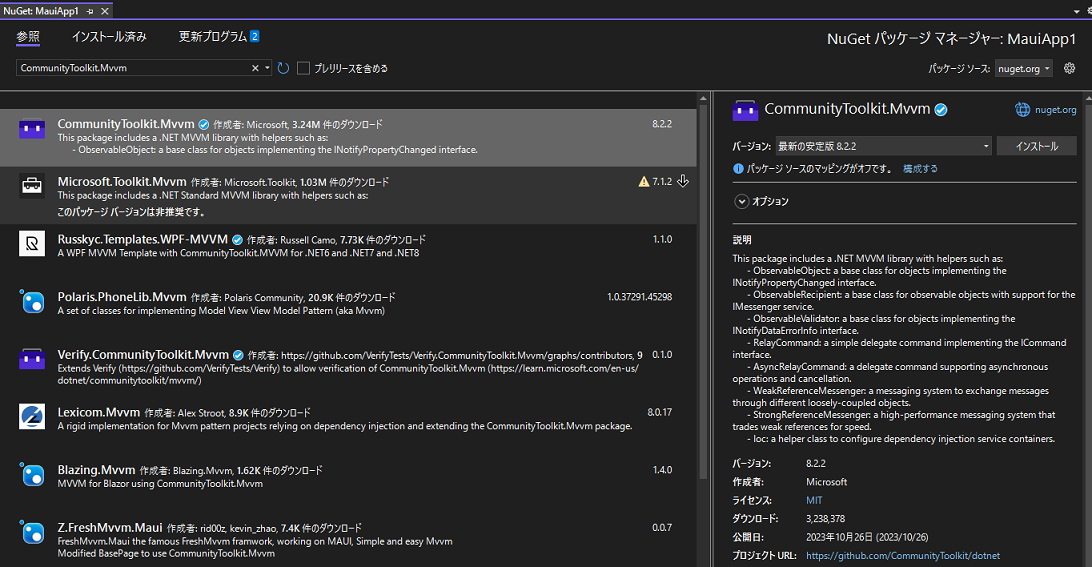Click the 説明 heading in details
Viewport: 1092px width, 567px height.
click(742, 240)
